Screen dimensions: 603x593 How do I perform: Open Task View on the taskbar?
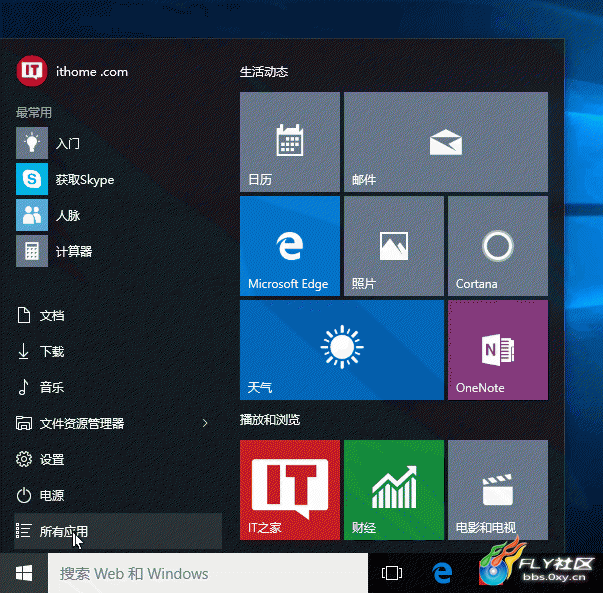(x=392, y=573)
